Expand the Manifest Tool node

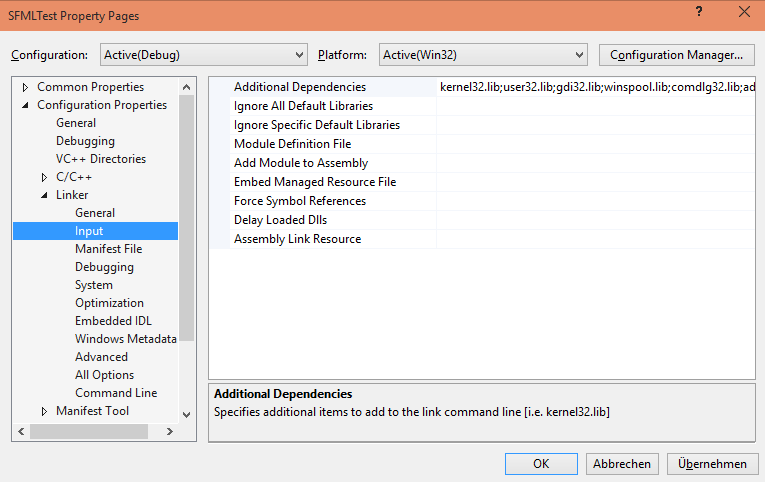(44, 411)
